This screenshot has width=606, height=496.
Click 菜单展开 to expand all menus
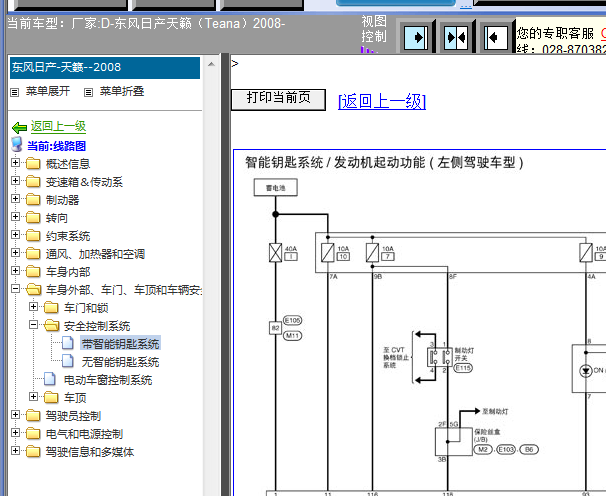point(48,92)
